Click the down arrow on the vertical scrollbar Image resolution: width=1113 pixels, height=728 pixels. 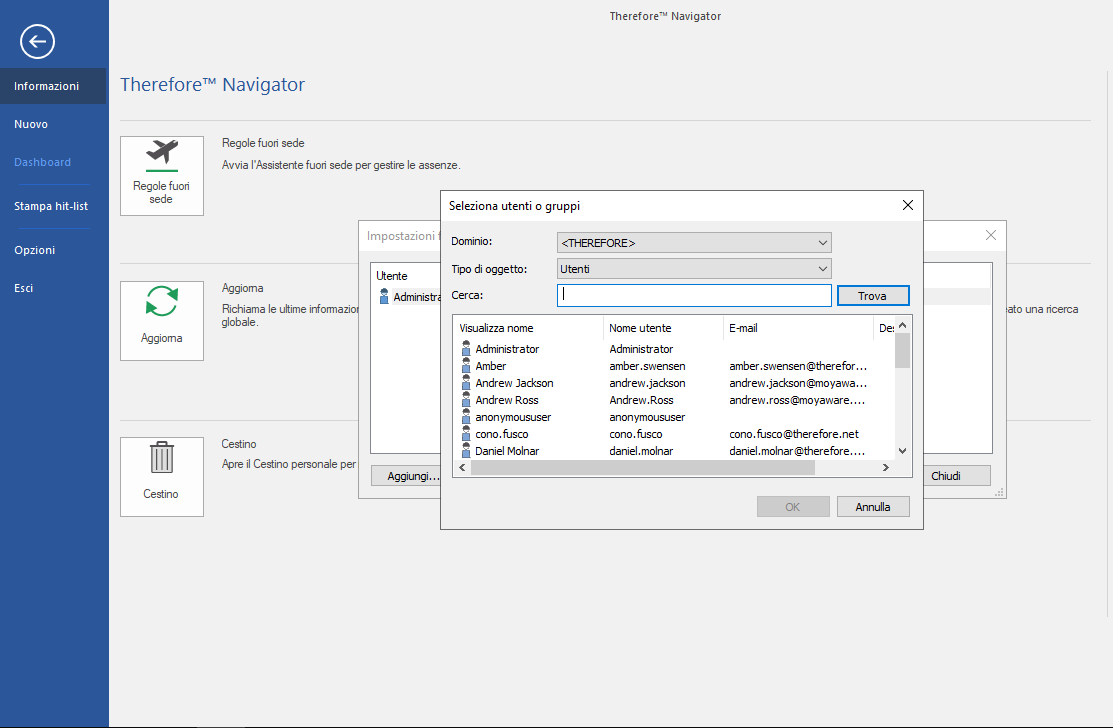pos(901,450)
